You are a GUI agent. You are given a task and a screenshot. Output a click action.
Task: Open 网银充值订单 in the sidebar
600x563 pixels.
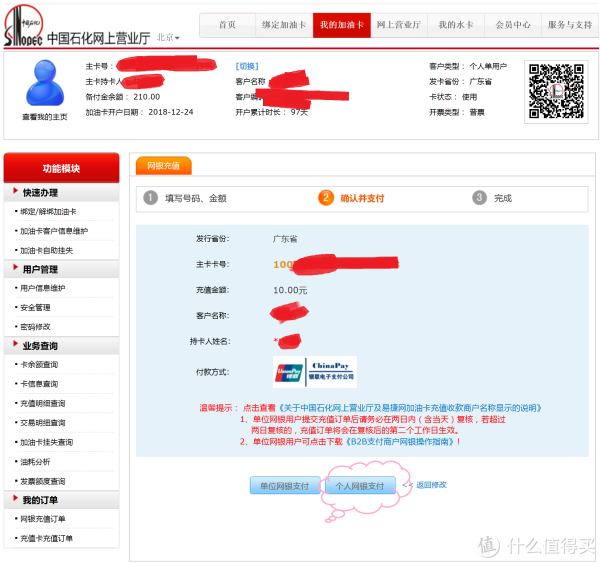[x=42, y=519]
